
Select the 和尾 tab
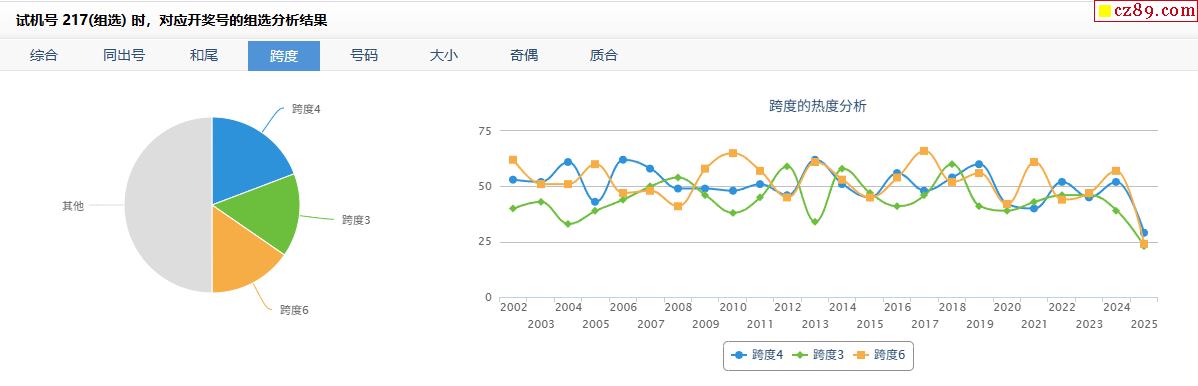pyautogui.click(x=204, y=56)
